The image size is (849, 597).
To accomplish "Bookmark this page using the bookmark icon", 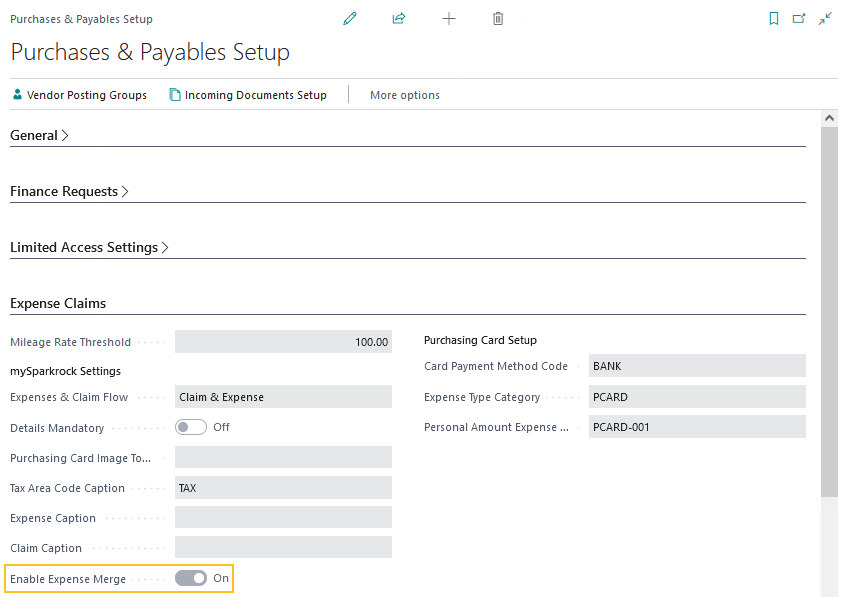I will click(x=773, y=18).
